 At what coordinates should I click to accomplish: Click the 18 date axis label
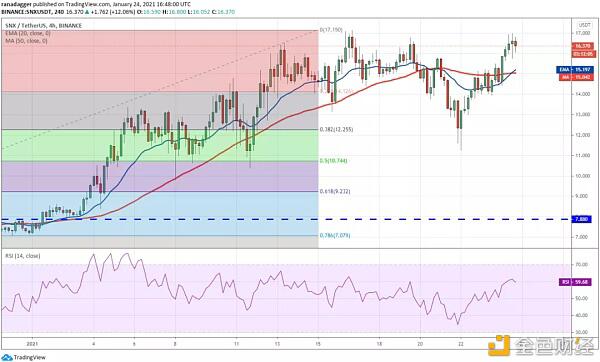tap(379, 344)
